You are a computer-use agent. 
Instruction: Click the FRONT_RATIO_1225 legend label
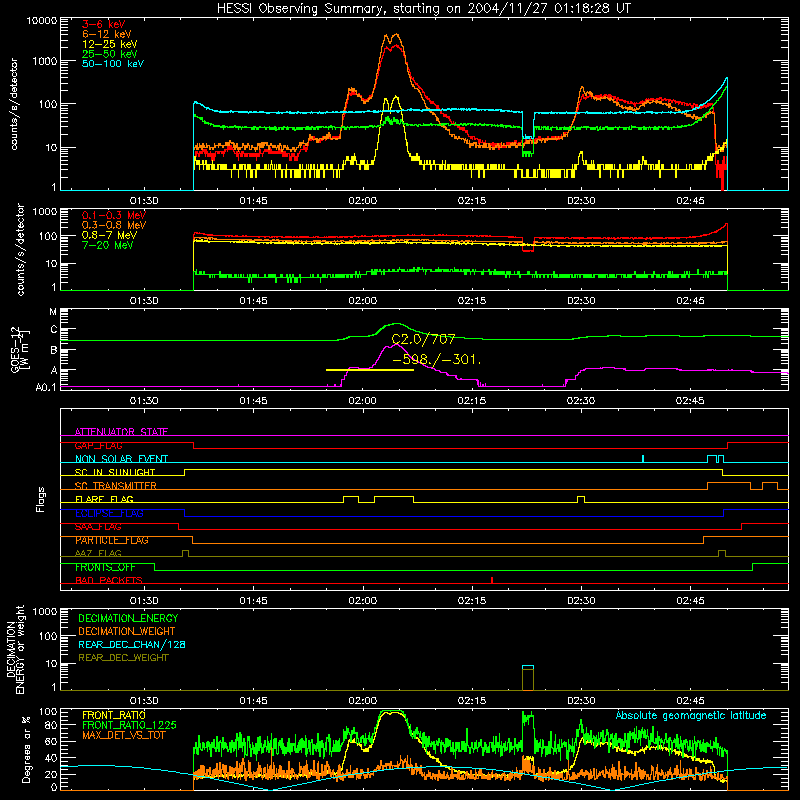coord(129,725)
